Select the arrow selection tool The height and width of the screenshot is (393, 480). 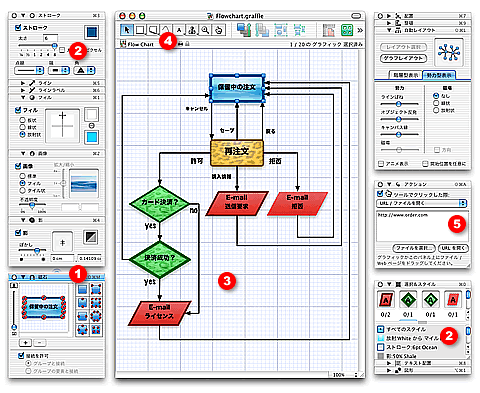pyautogui.click(x=127, y=30)
